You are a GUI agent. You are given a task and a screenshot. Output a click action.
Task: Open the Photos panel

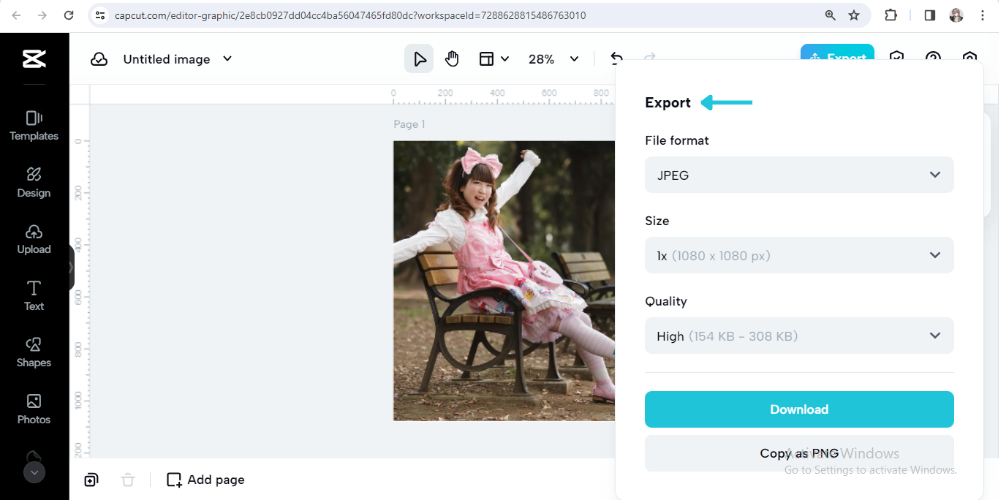[34, 409]
